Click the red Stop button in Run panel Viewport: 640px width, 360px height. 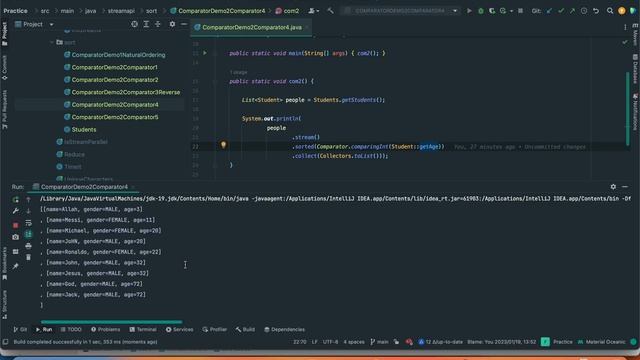pos(16,225)
